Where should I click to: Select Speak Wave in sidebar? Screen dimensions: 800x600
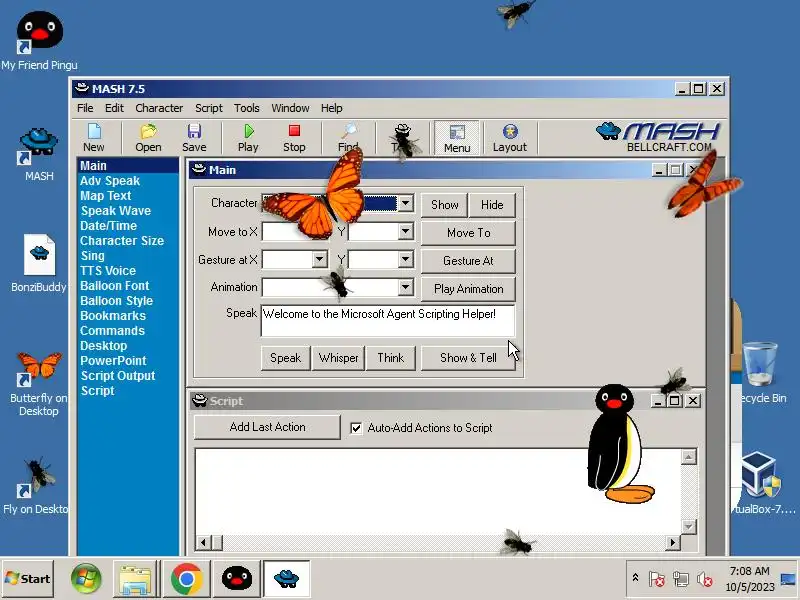[115, 211]
